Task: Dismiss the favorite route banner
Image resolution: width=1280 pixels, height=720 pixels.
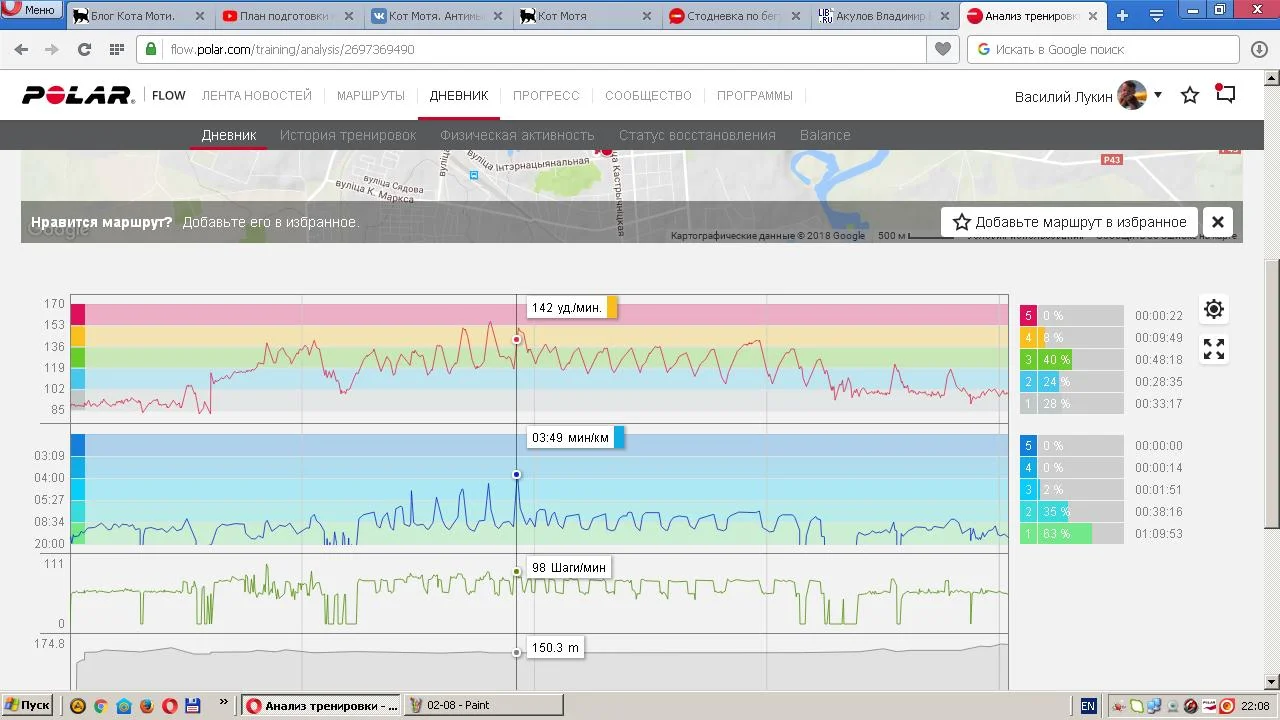Action: coord(1217,222)
